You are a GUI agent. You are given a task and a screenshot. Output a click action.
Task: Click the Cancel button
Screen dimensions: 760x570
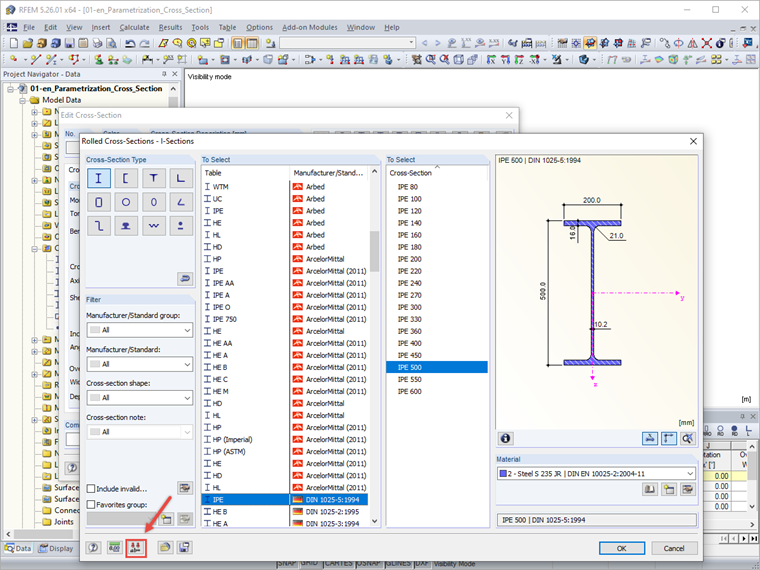[x=674, y=548]
